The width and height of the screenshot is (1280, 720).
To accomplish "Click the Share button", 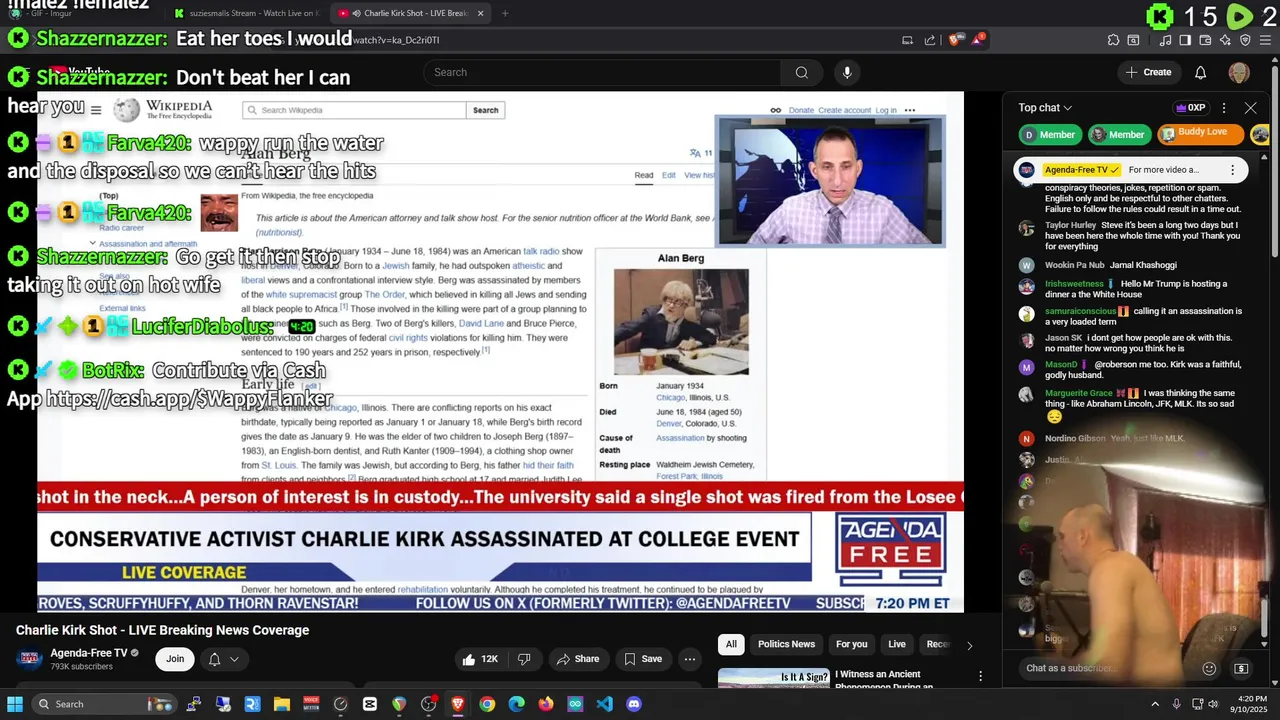I will pyautogui.click(x=577, y=659).
